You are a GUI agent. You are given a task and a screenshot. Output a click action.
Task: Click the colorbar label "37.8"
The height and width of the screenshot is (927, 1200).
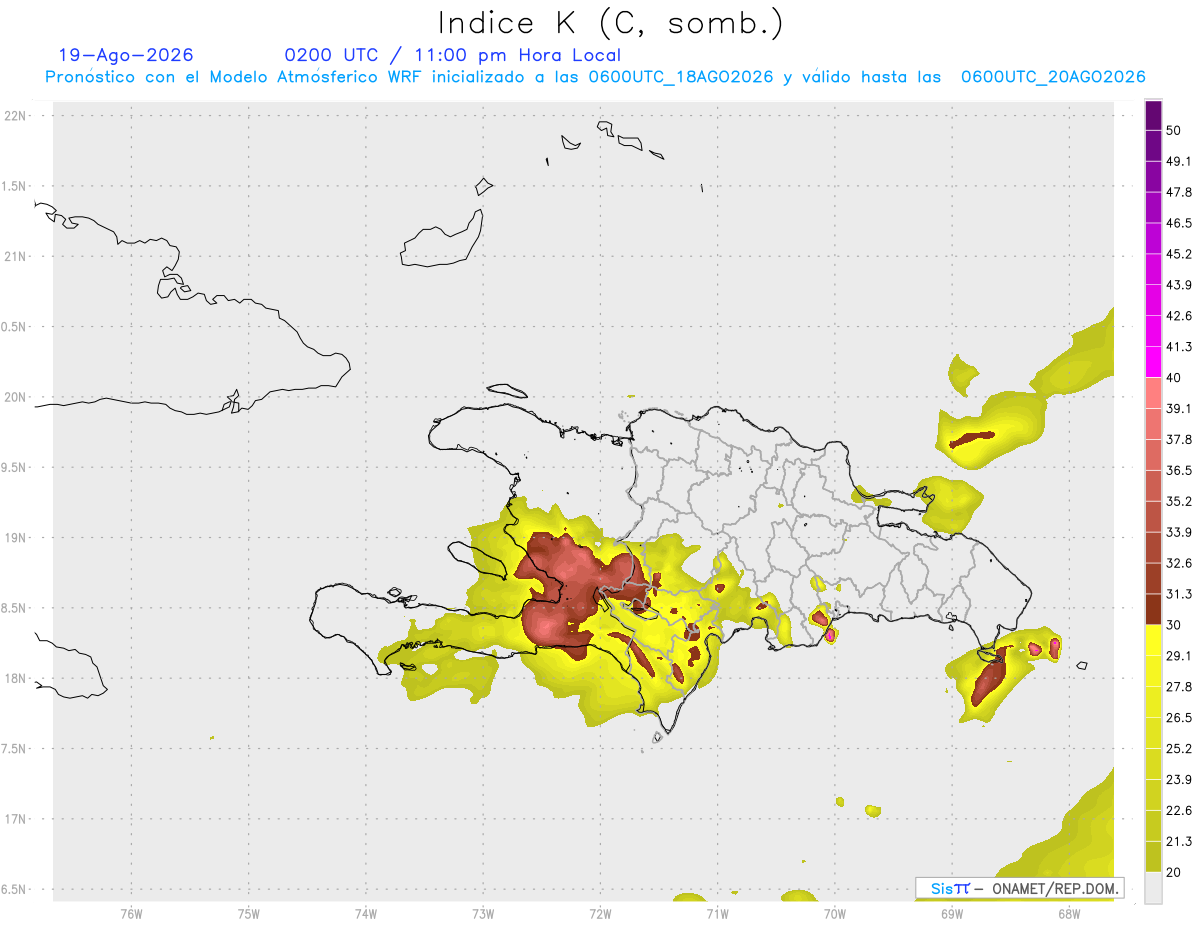(1179, 440)
